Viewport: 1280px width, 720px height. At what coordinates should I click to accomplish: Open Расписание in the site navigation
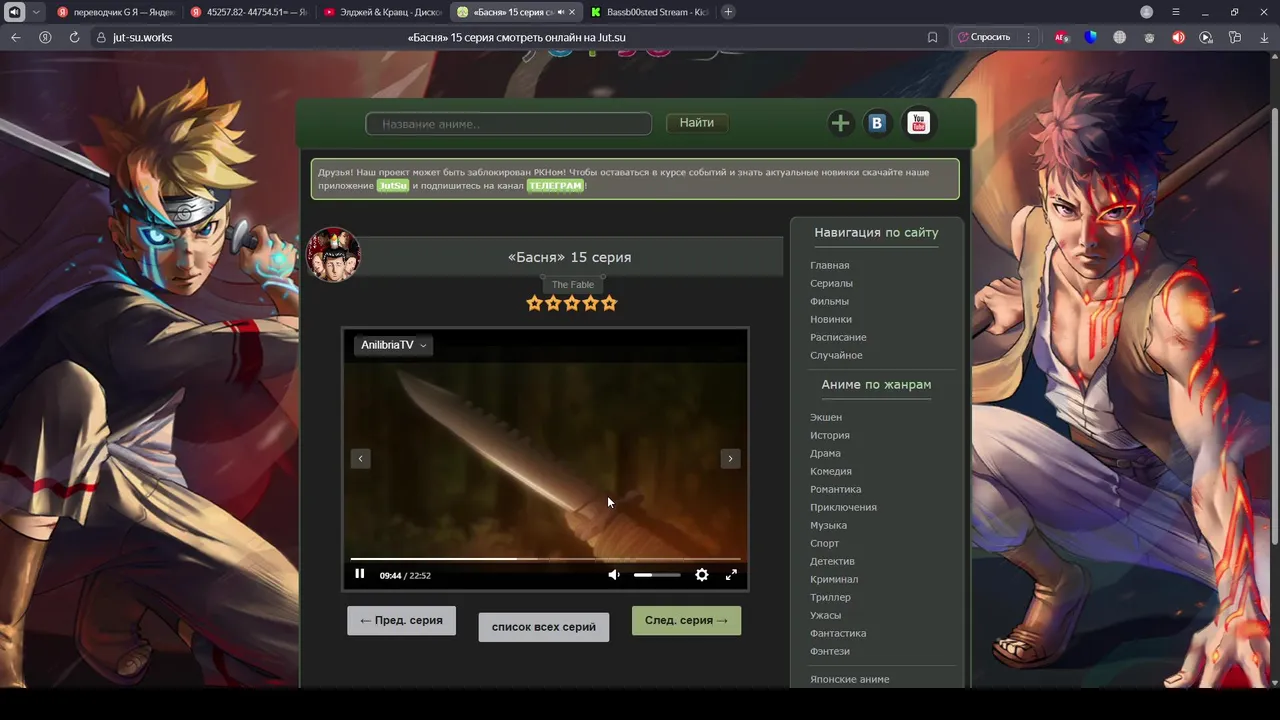[838, 337]
